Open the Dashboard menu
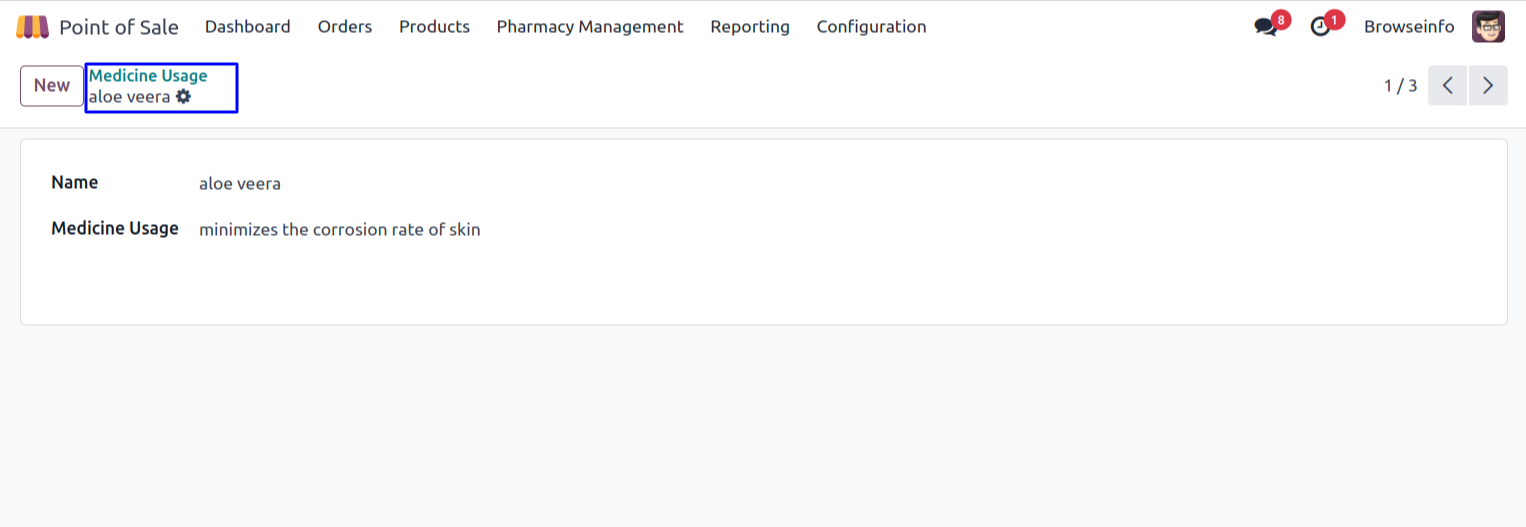 click(247, 27)
